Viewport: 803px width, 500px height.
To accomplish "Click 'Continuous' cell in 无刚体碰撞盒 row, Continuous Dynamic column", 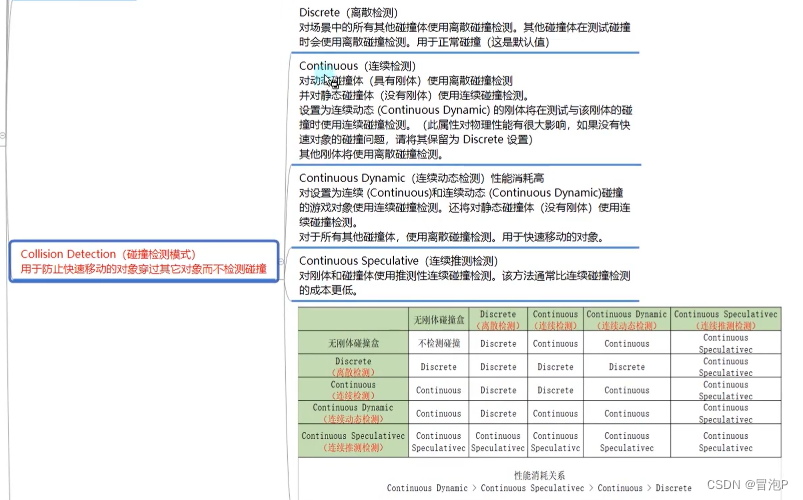I will pos(627,344).
